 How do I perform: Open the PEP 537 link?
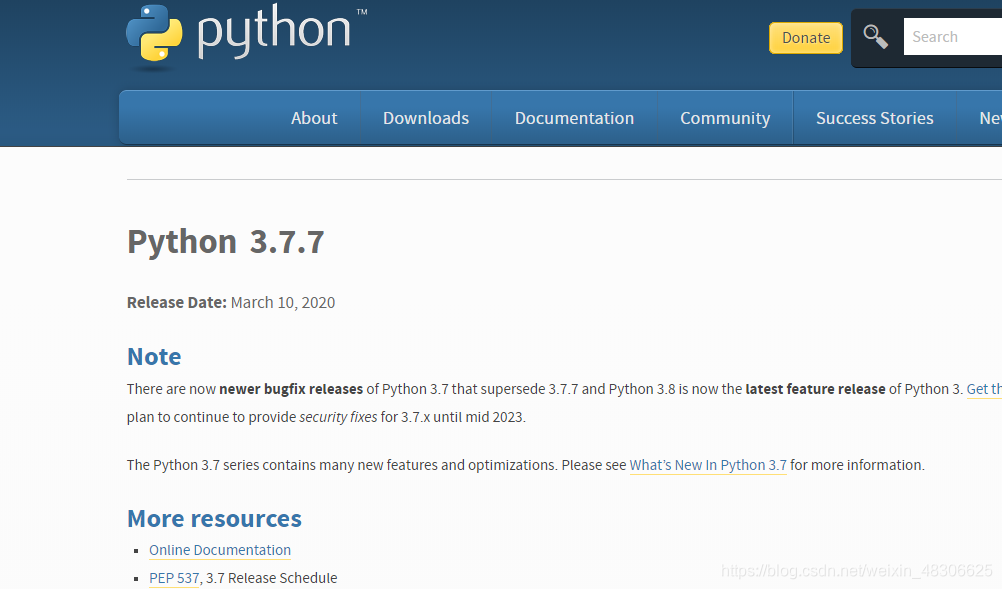(x=174, y=578)
